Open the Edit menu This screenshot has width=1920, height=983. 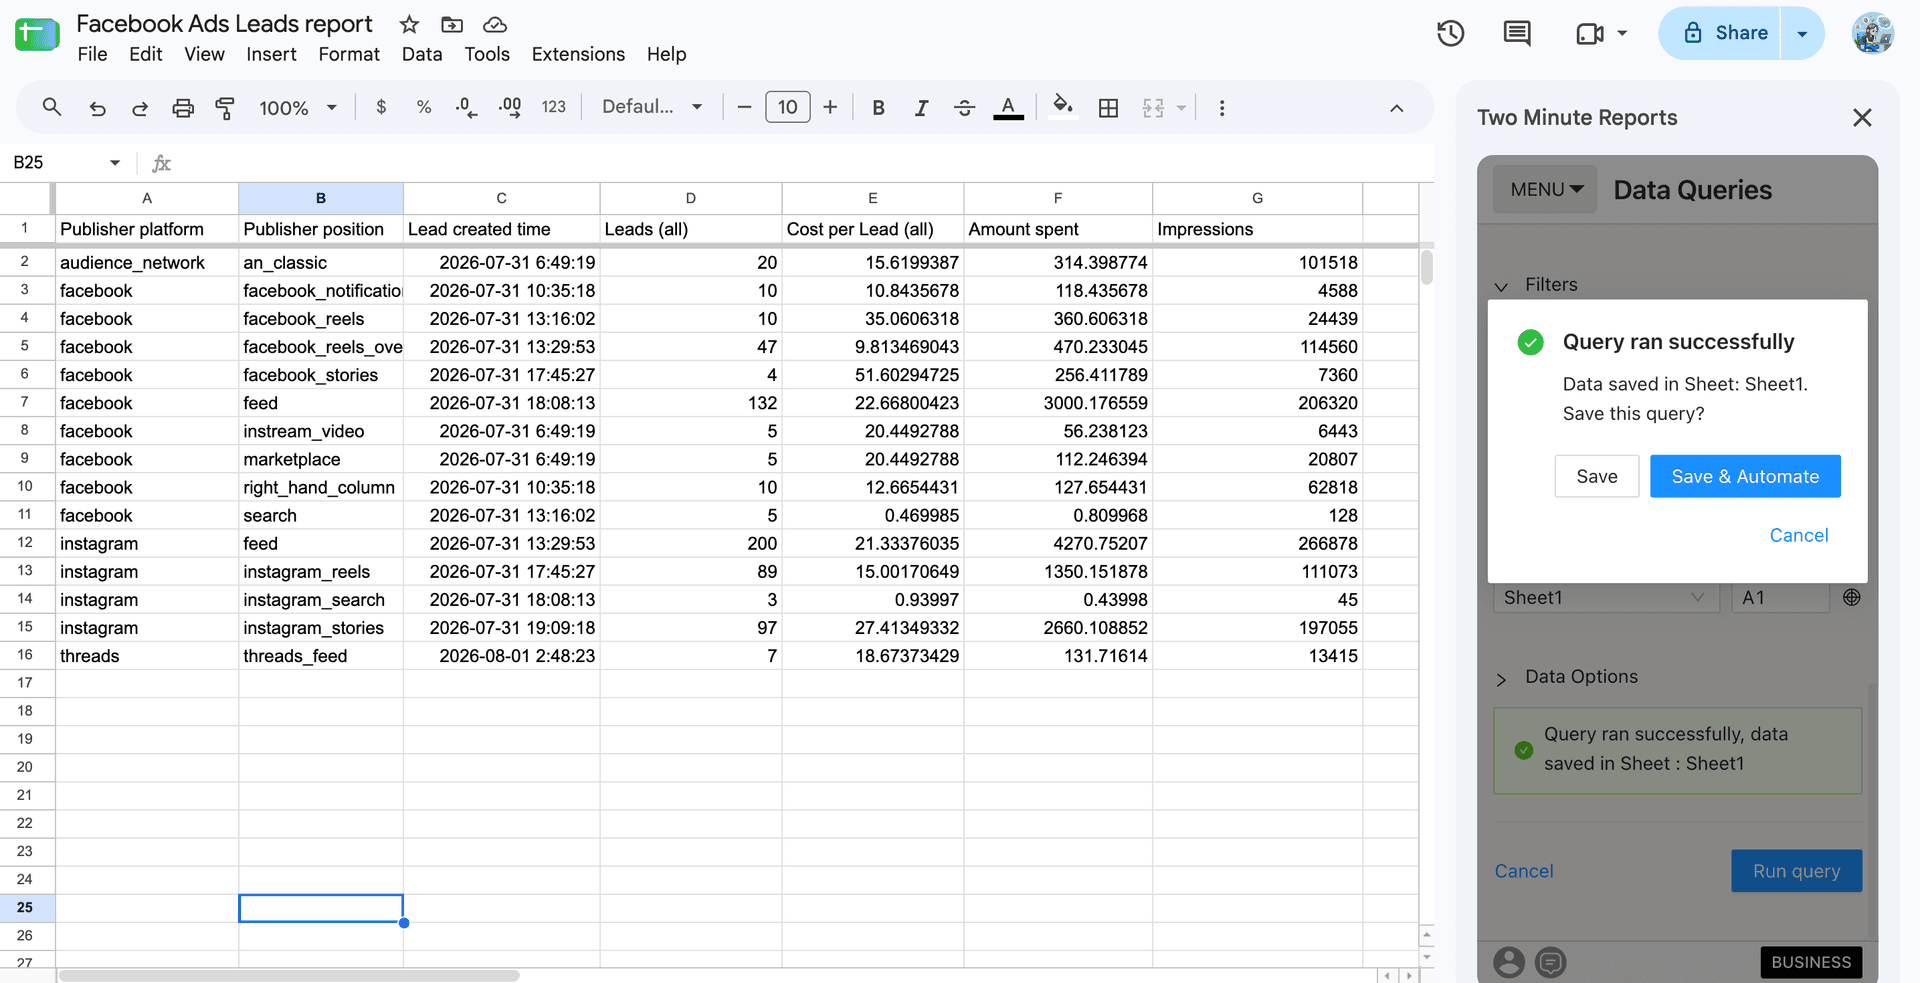pyautogui.click(x=145, y=54)
